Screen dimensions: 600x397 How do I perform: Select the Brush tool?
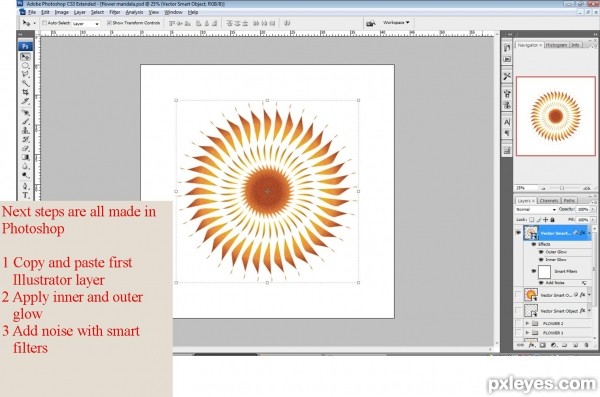point(25,121)
